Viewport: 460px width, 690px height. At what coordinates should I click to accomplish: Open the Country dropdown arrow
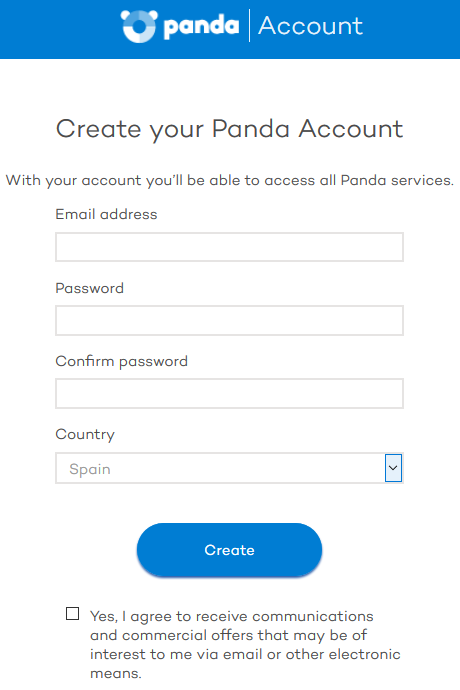coord(393,468)
